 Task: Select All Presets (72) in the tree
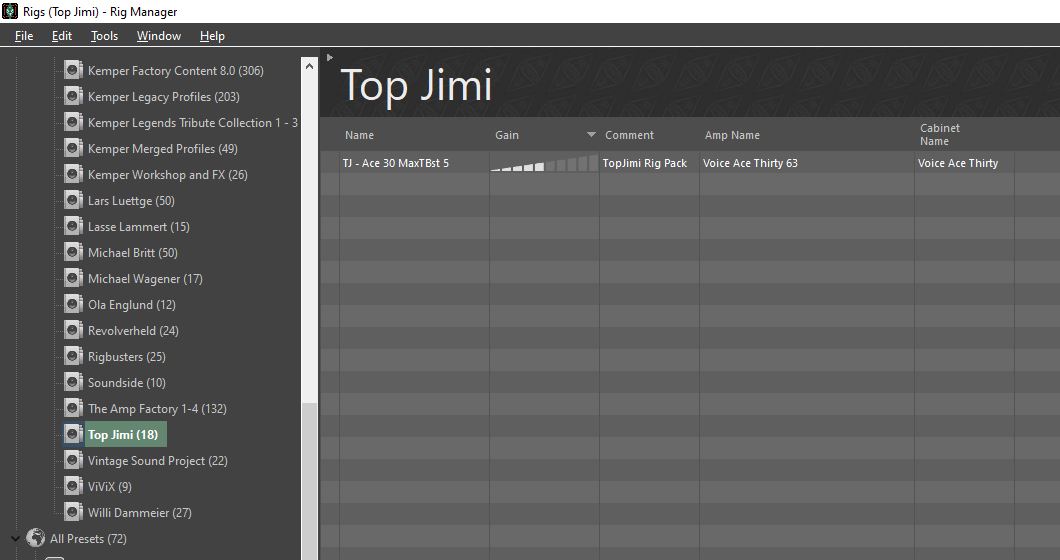click(x=89, y=539)
